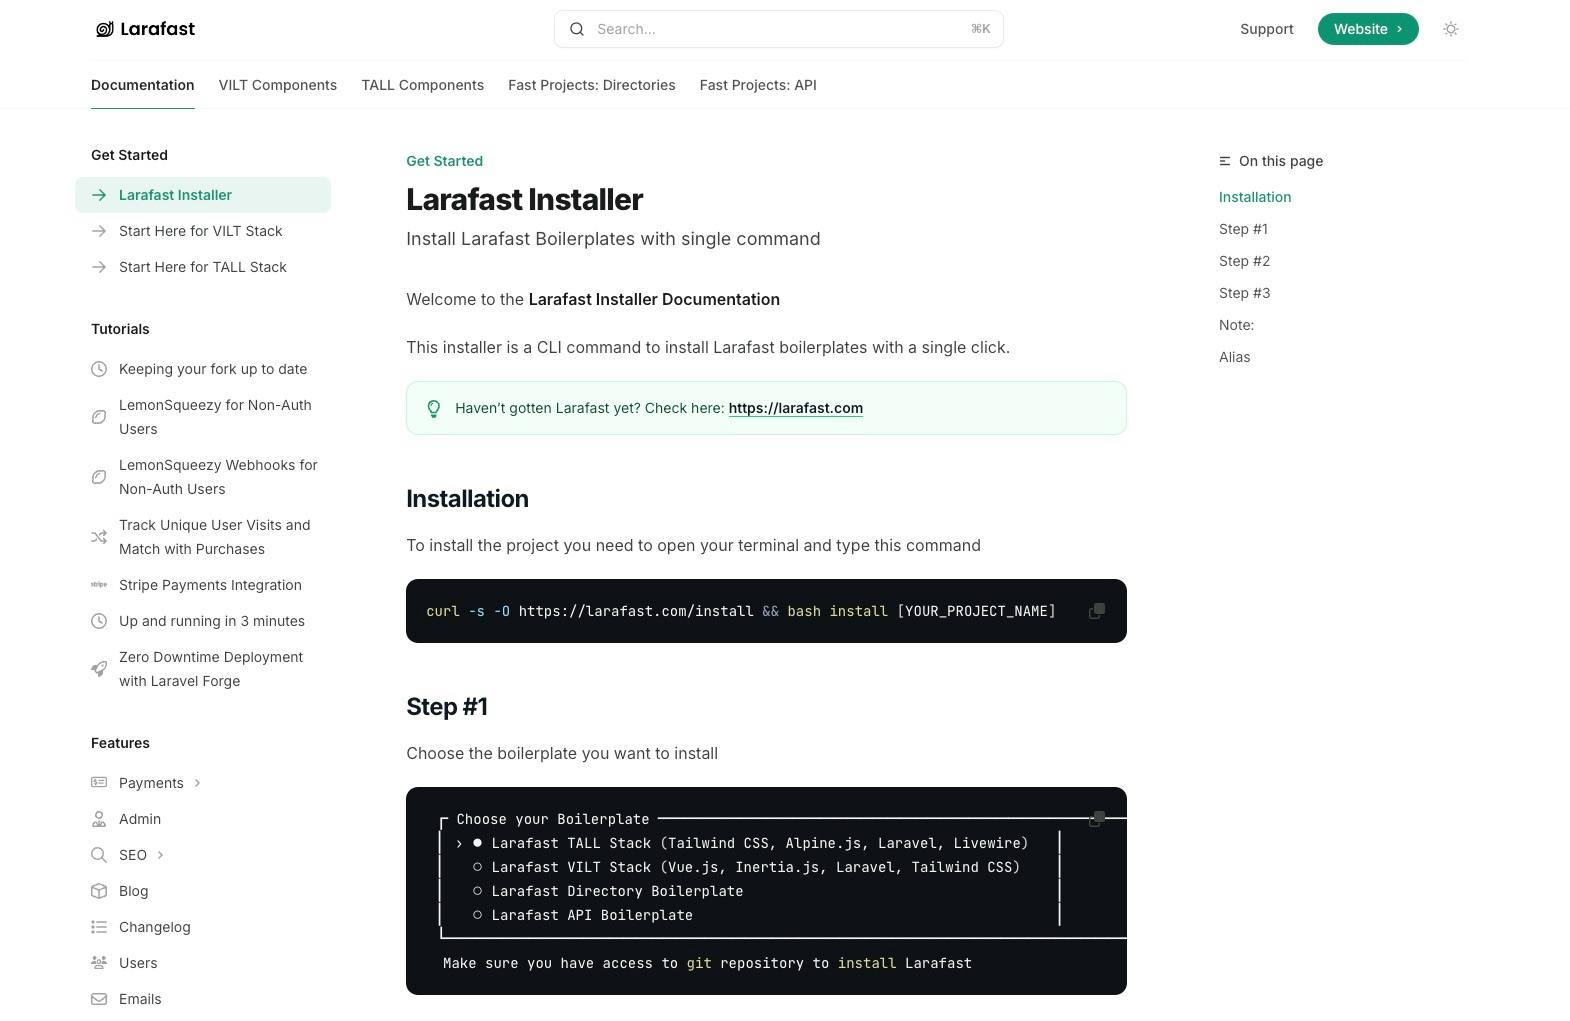Image resolution: width=1570 pixels, height=1021 pixels.
Task: Click the arrow icon beside Start Here for VILT Stack
Action: pyautogui.click(x=99, y=231)
